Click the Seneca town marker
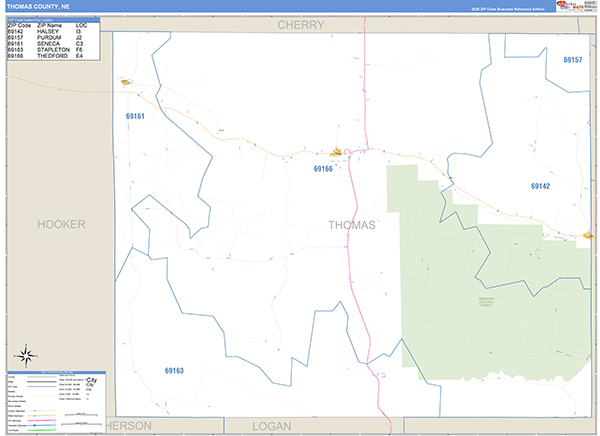600x436 pixels. tap(126, 82)
